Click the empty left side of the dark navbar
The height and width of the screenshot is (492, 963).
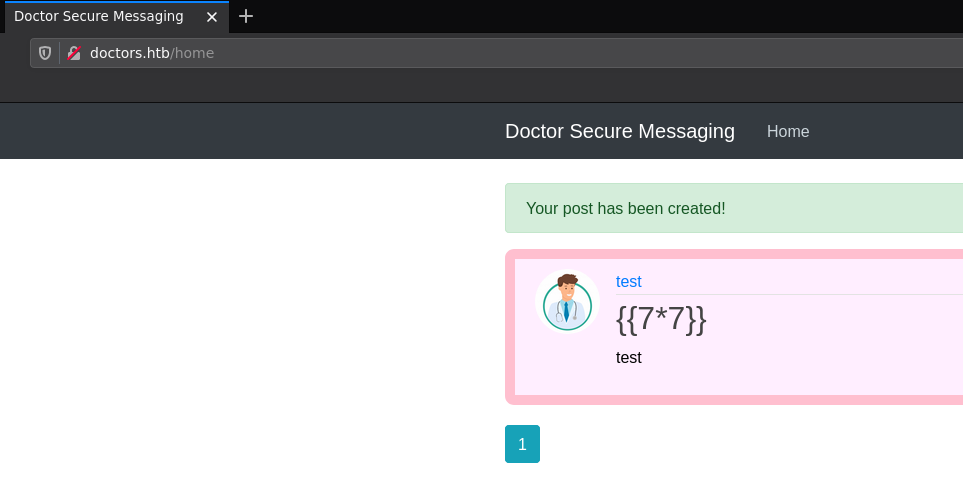pos(200,131)
